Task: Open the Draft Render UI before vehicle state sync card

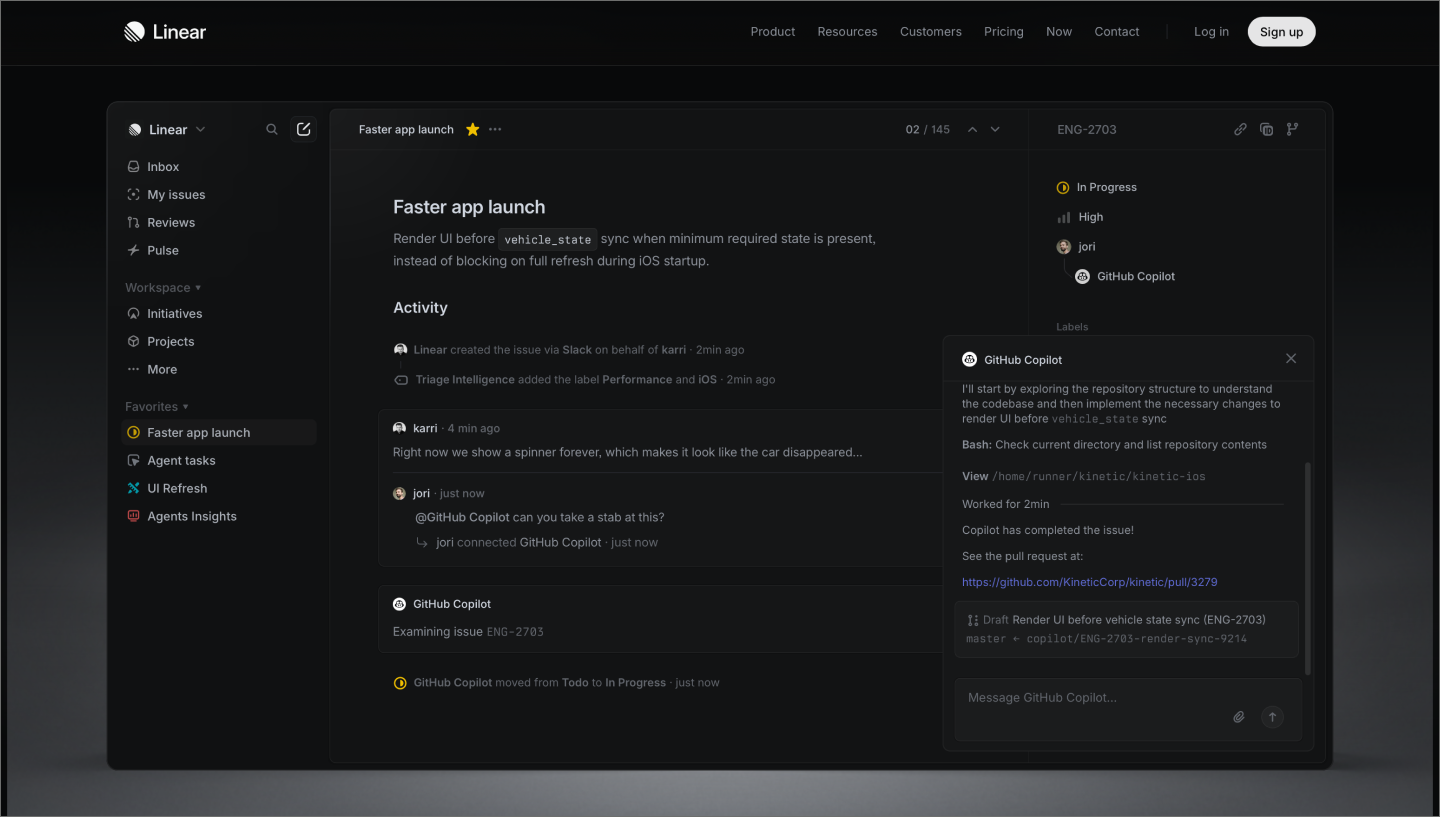Action: (x=1127, y=629)
